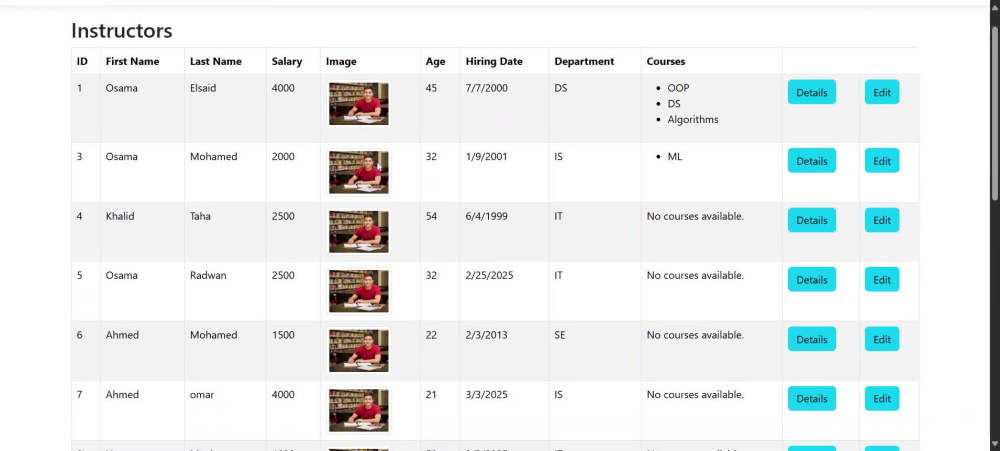
Task: Click salary value 2000
Action: click(x=283, y=156)
